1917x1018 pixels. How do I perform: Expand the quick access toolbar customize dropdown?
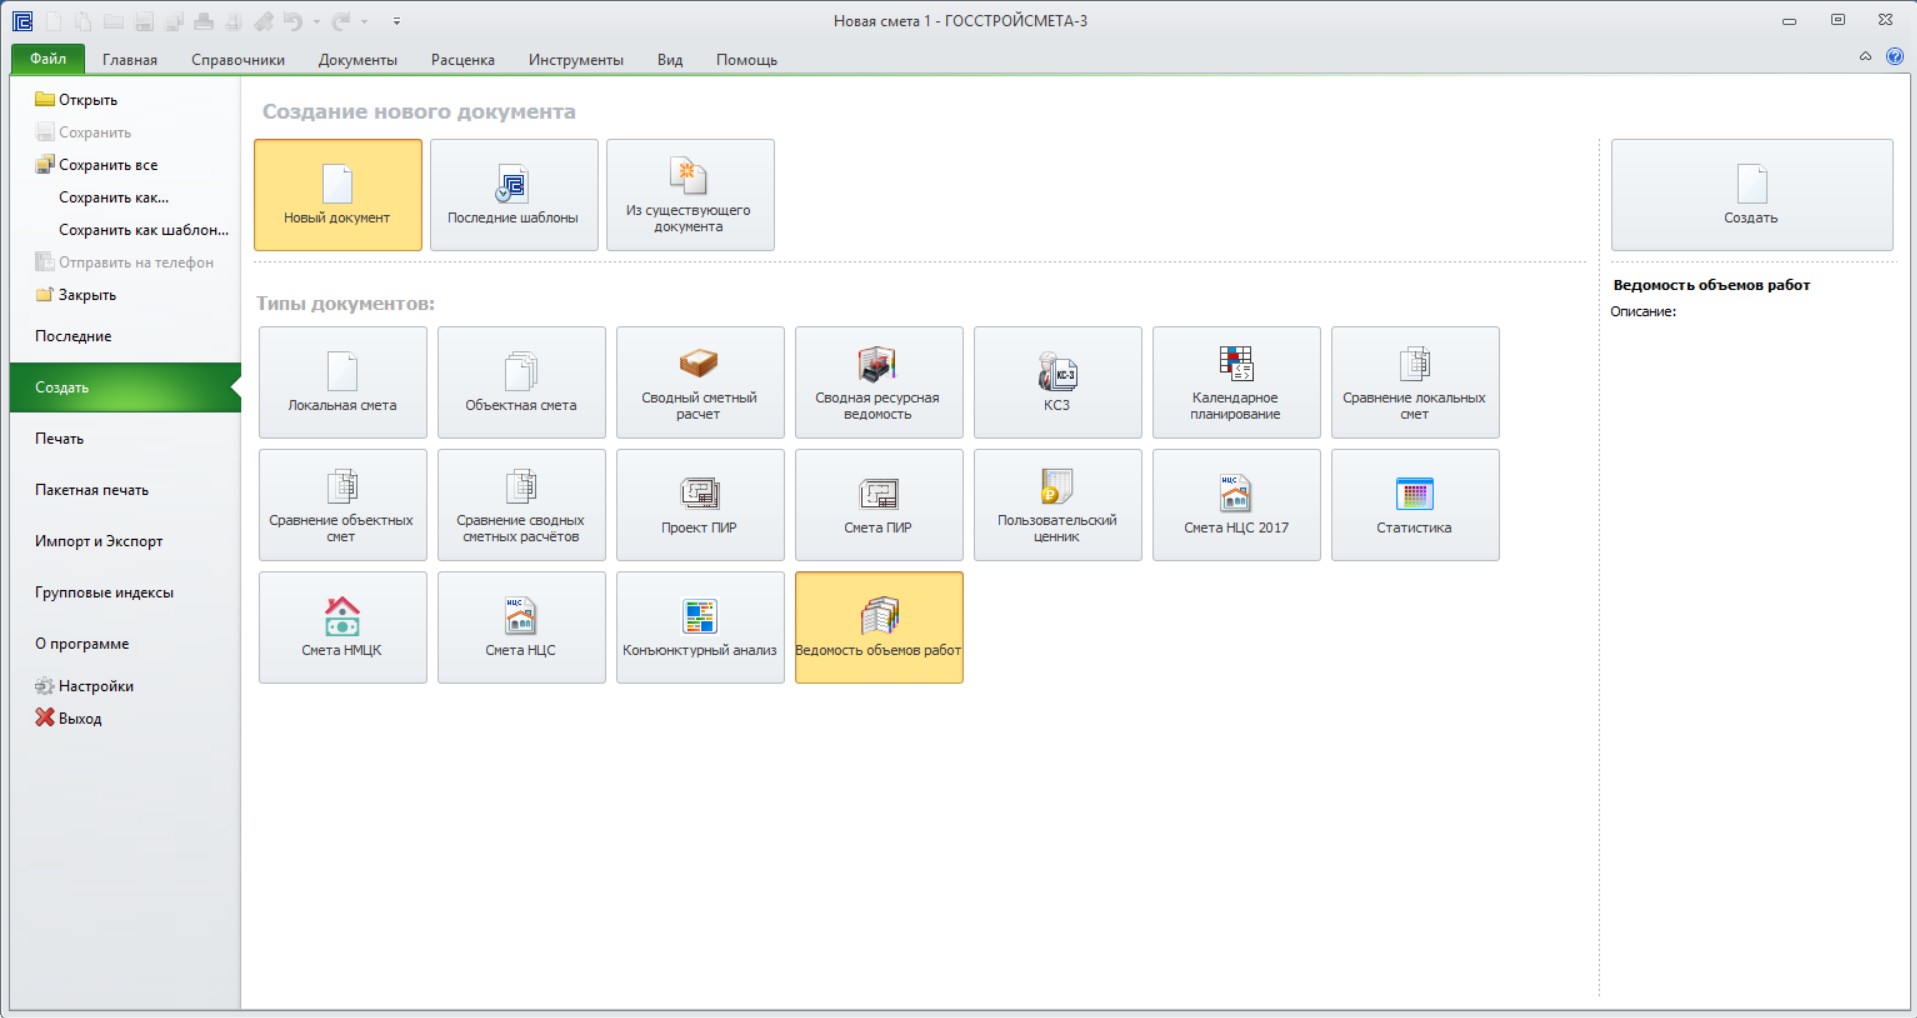(x=397, y=21)
